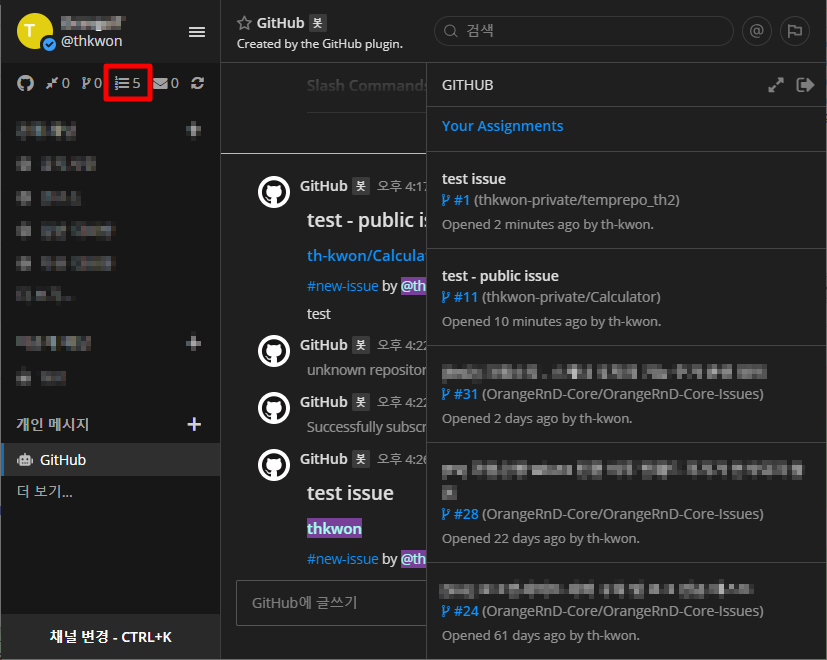Open th-kwon/Calculator repository link in post

[x=366, y=256]
